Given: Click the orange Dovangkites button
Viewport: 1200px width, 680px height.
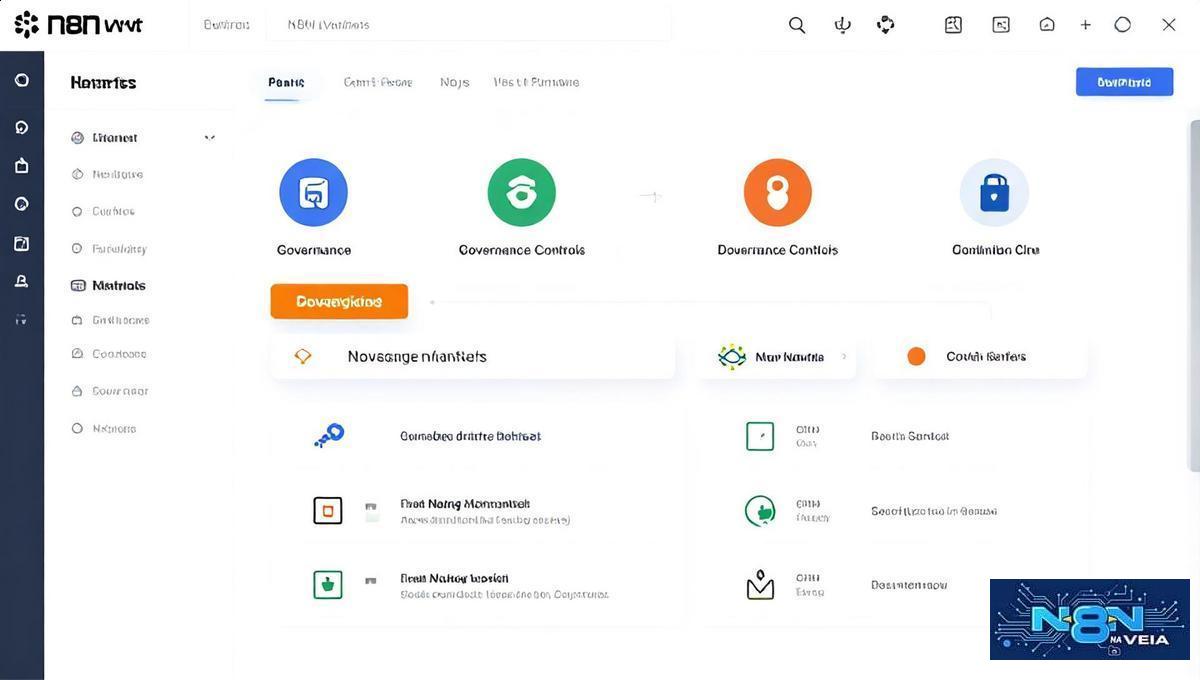Looking at the screenshot, I should tap(339, 301).
